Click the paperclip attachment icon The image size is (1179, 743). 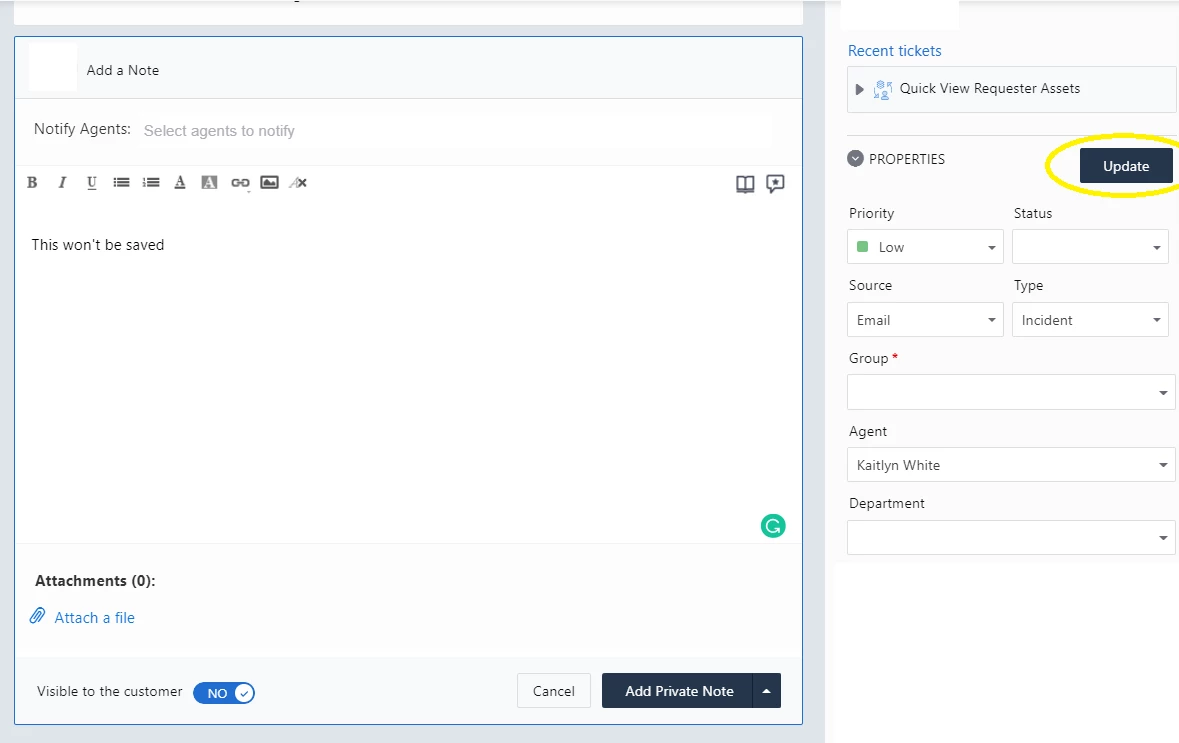click(38, 616)
